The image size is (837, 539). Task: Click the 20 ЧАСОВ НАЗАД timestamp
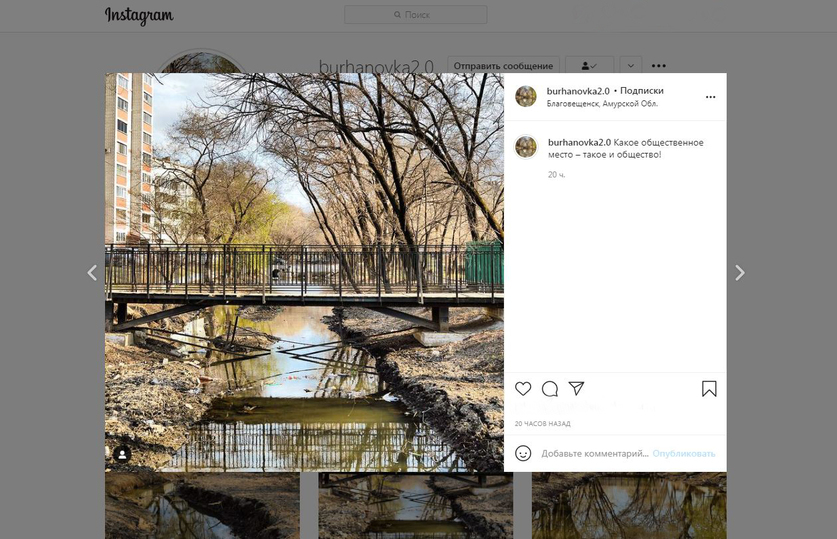(542, 424)
